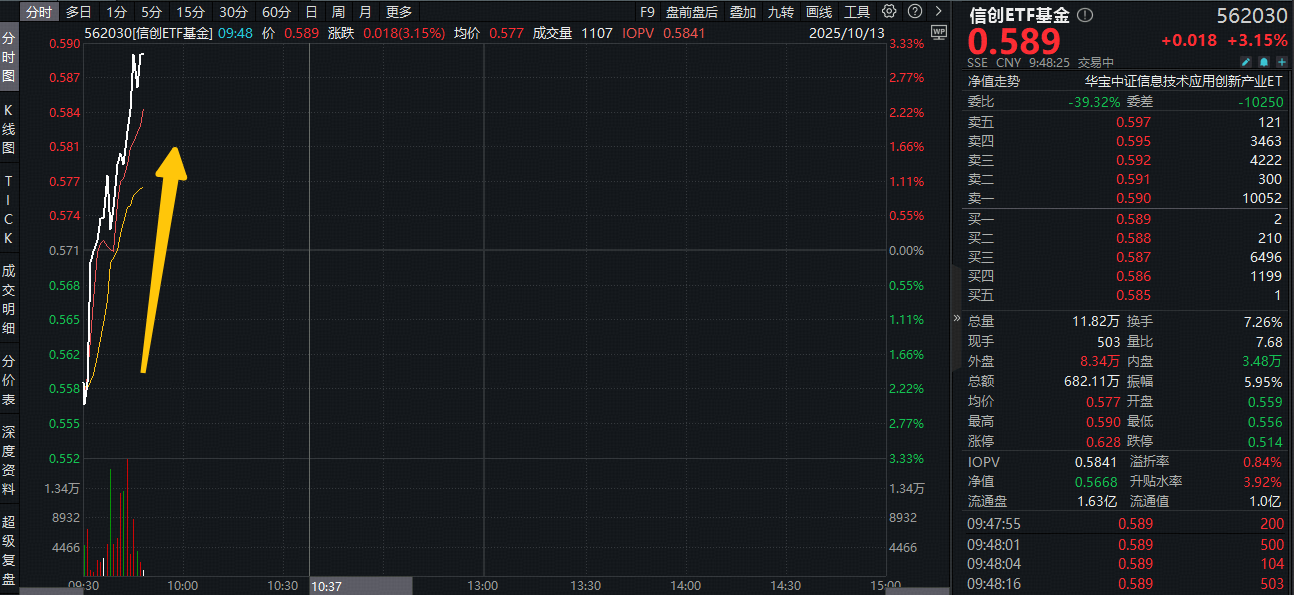Click 溢折率 value 0.84%
This screenshot has height=595, width=1294.
1262,462
